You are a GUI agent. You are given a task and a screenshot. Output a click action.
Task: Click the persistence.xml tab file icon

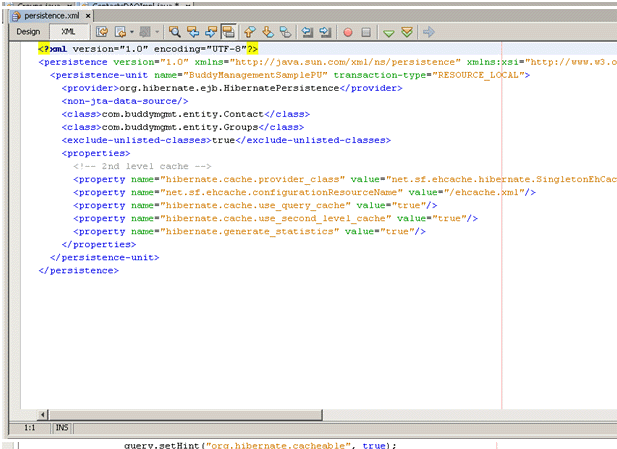(16, 16)
